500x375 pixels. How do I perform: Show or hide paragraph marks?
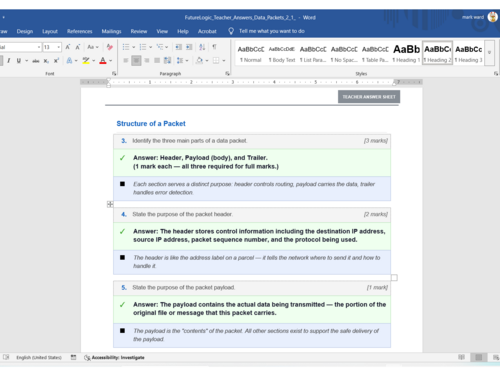click(214, 47)
